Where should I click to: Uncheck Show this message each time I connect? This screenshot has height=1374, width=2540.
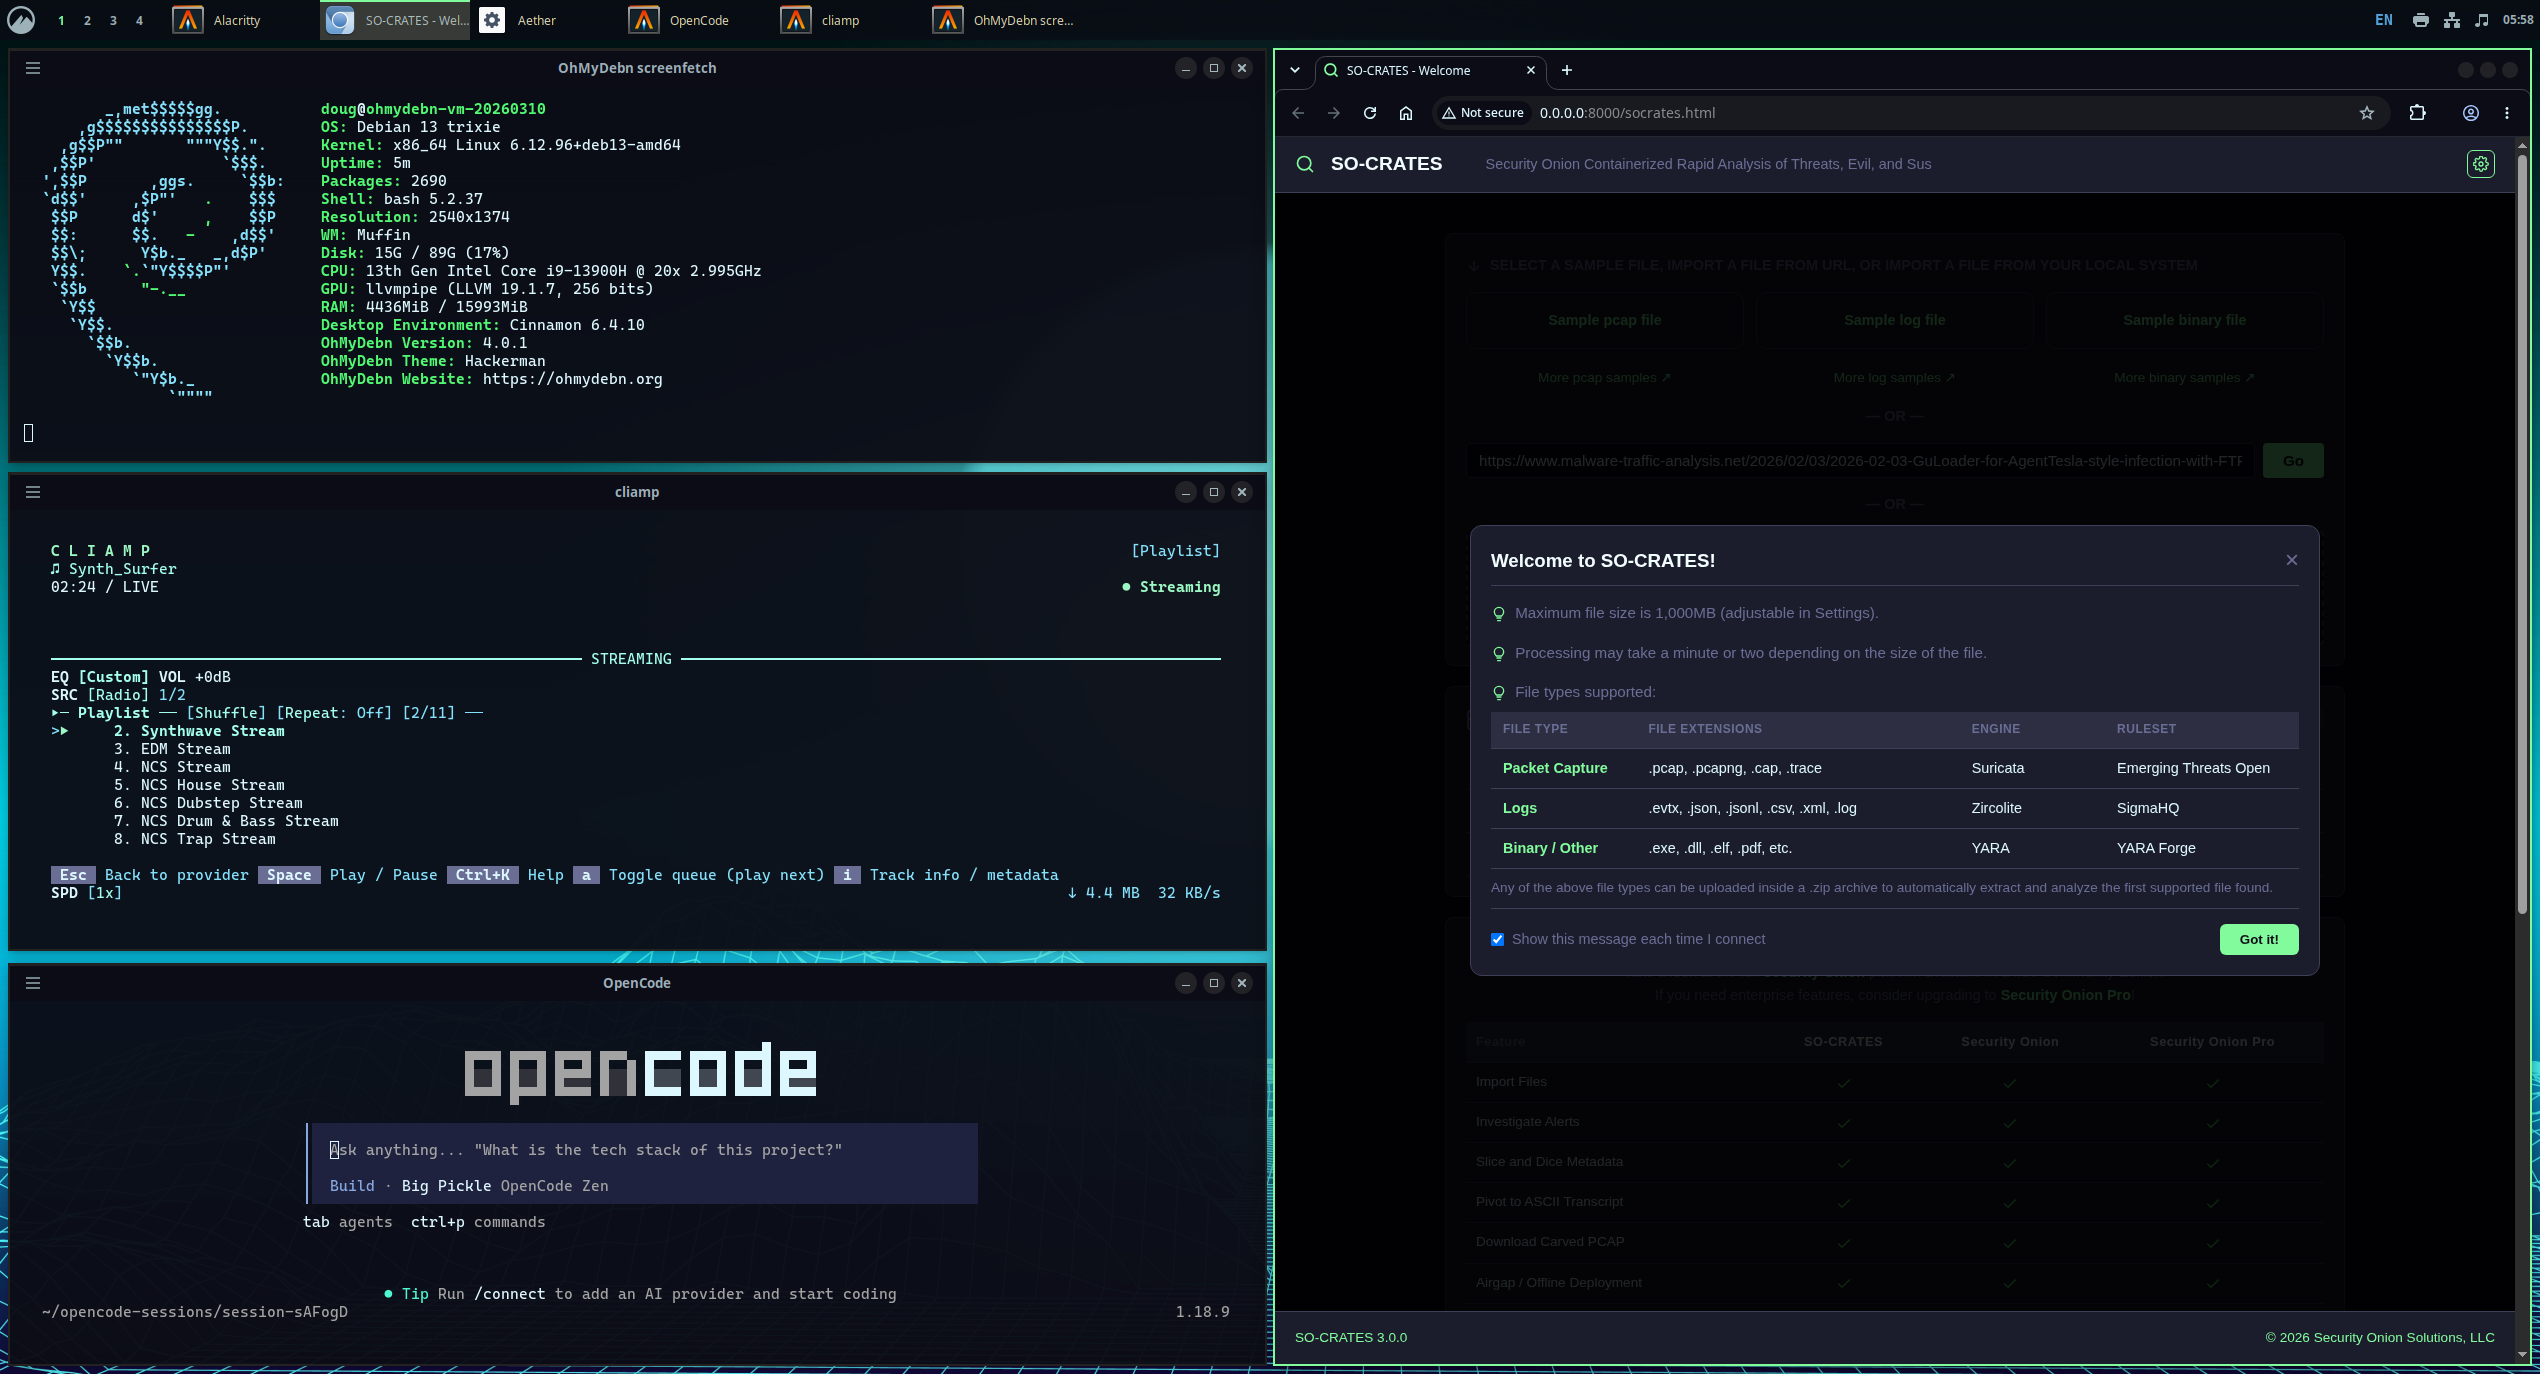[x=1497, y=939]
